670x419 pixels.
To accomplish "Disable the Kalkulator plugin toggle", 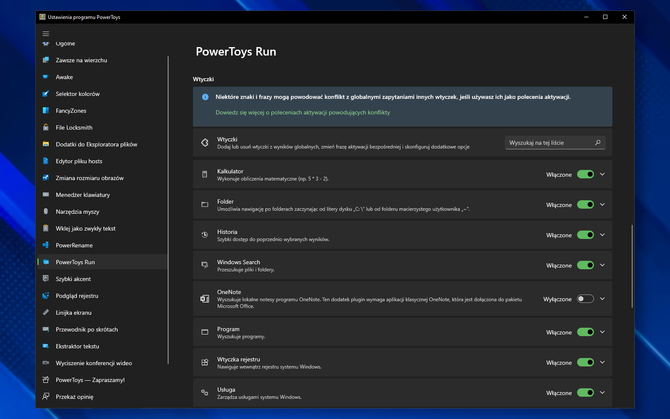I will pyautogui.click(x=585, y=174).
